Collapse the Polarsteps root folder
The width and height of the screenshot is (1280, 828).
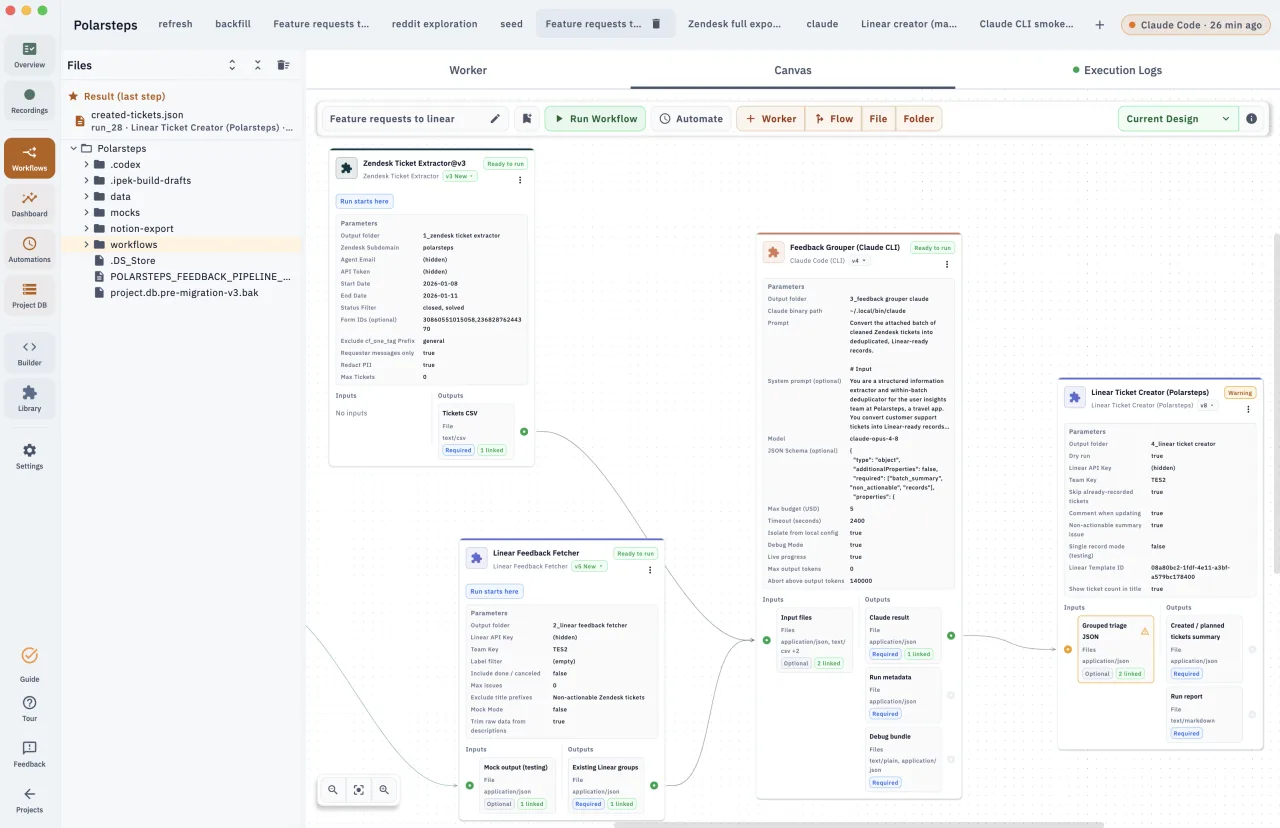tap(74, 149)
